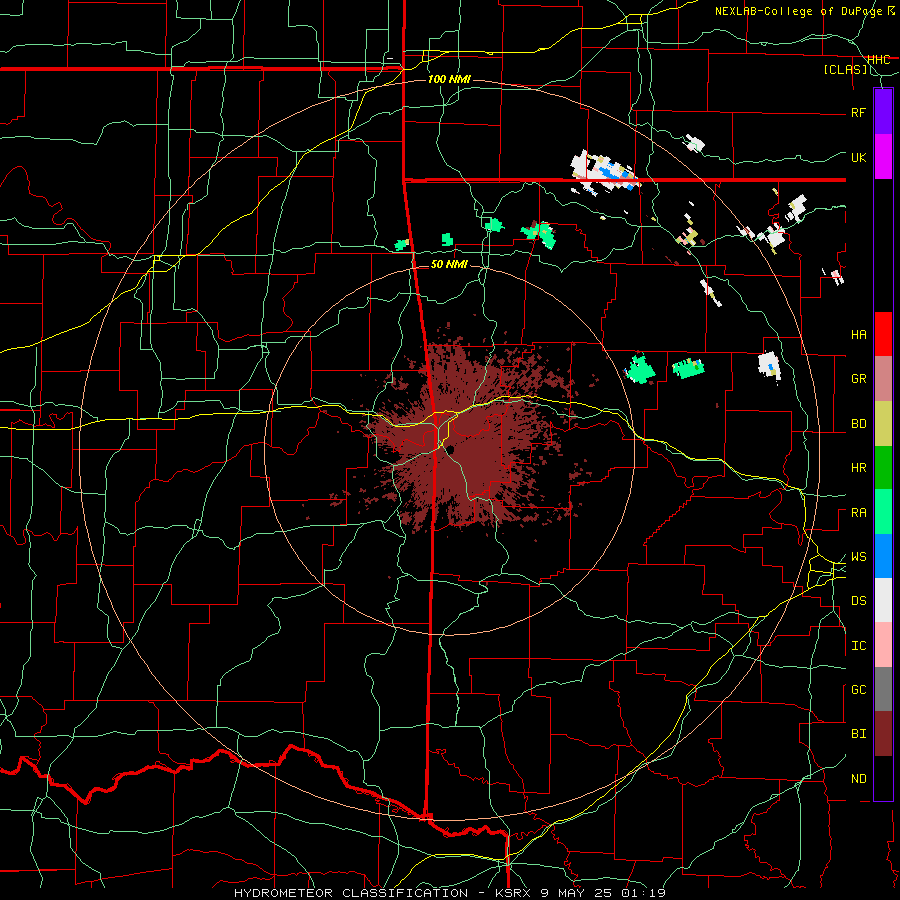Screen dimensions: 900x900
Task: Click the DS white legend swatch
Action: click(x=883, y=600)
